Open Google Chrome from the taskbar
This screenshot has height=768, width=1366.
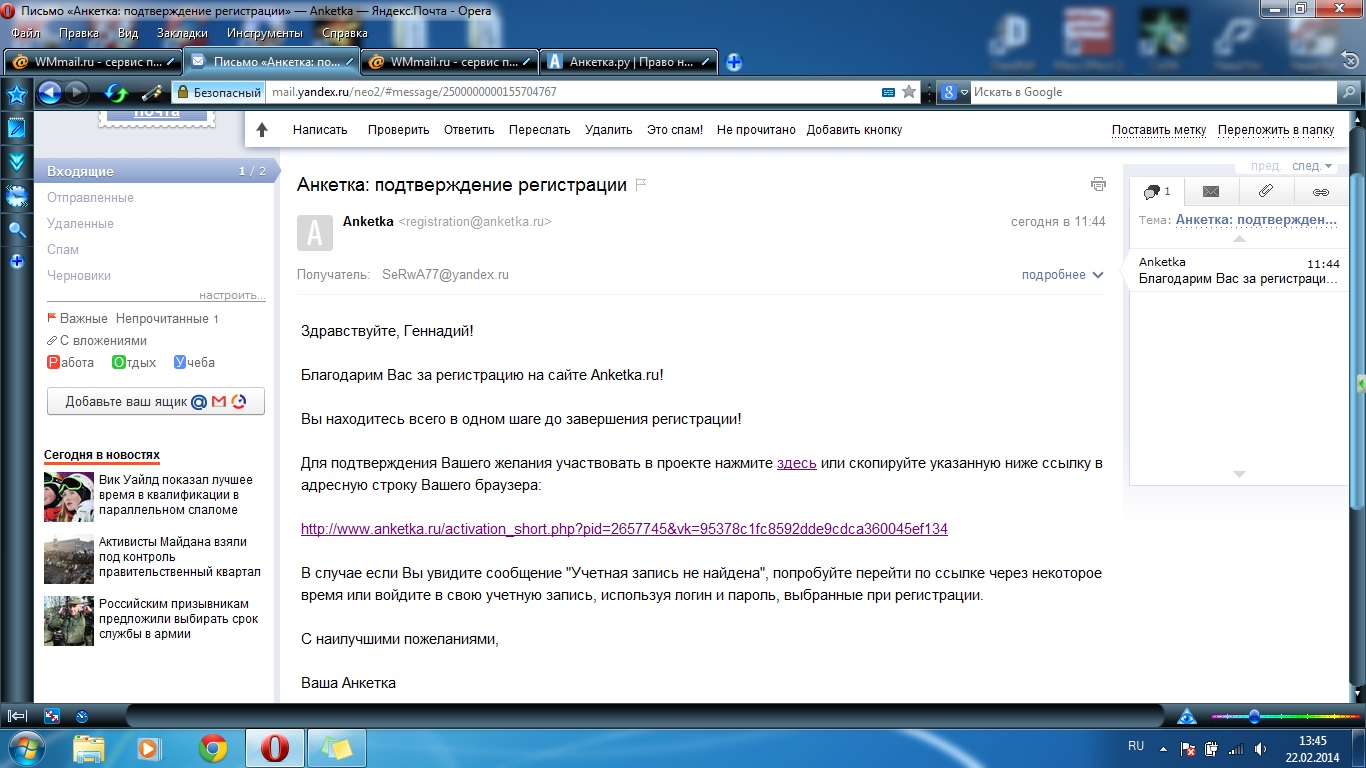[x=212, y=748]
